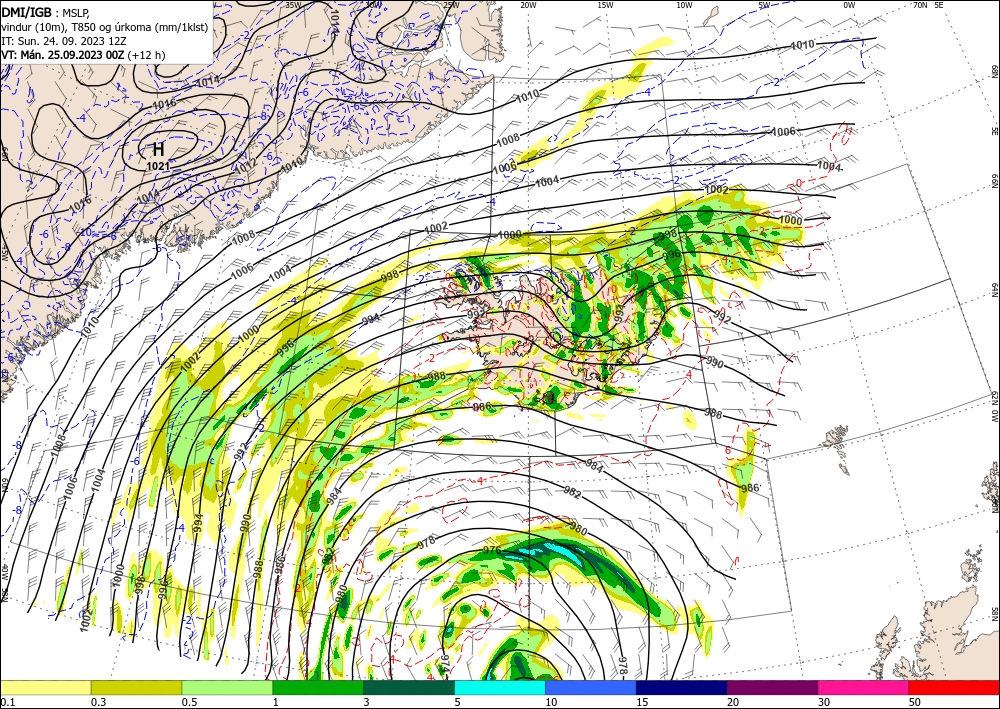Click the '10W' longitude label at top
Image resolution: width=1000 pixels, height=709 pixels.
[x=684, y=4]
